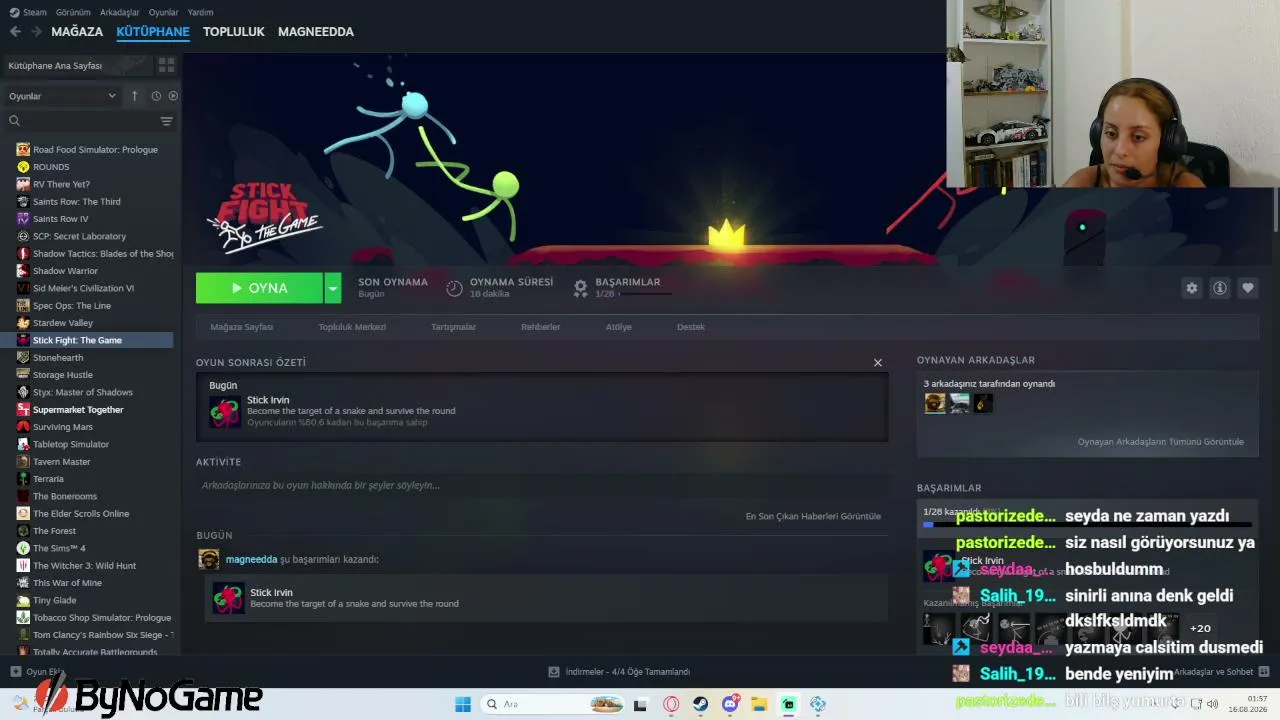1280x720 pixels.
Task: Click İndirmeler downloads status text
Action: coord(628,672)
